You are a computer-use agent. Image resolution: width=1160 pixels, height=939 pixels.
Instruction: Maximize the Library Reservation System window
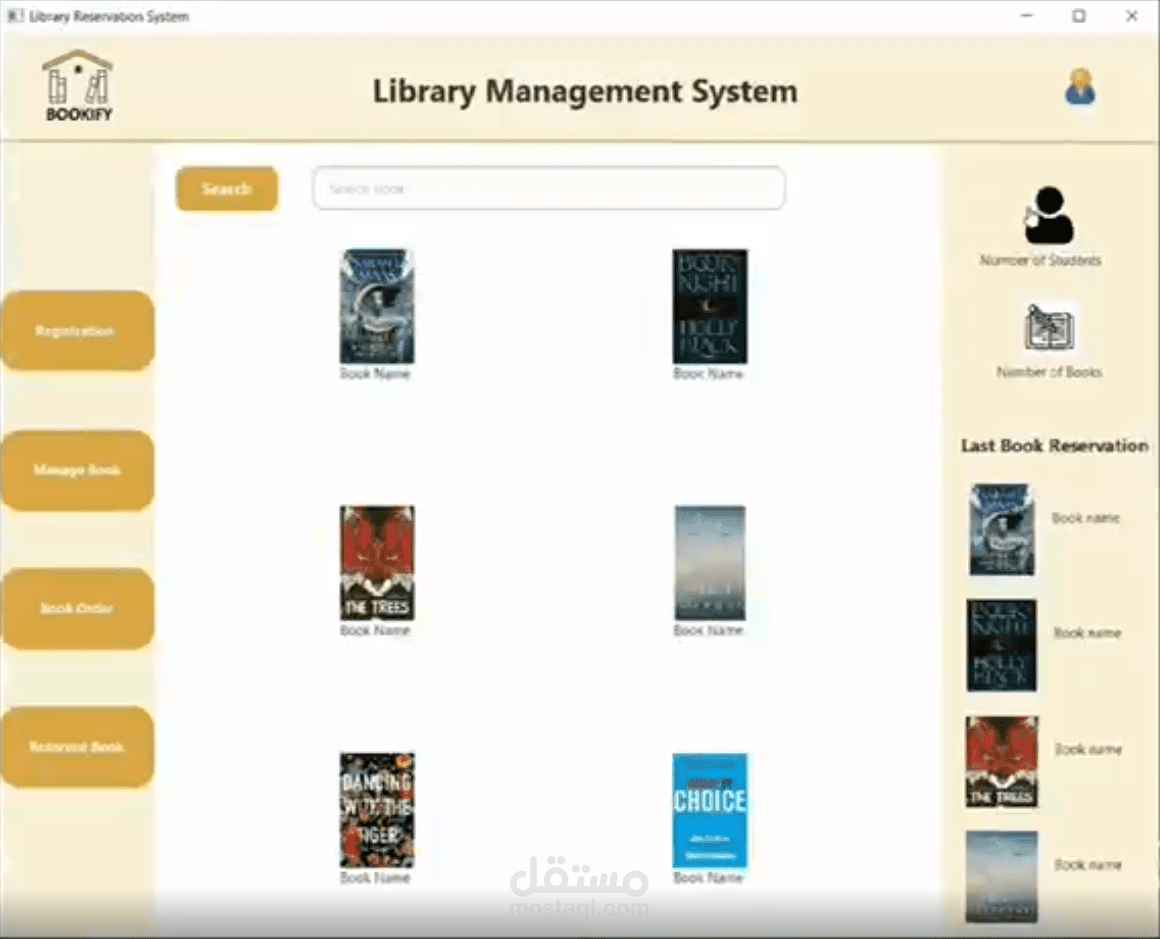[x=1079, y=16]
